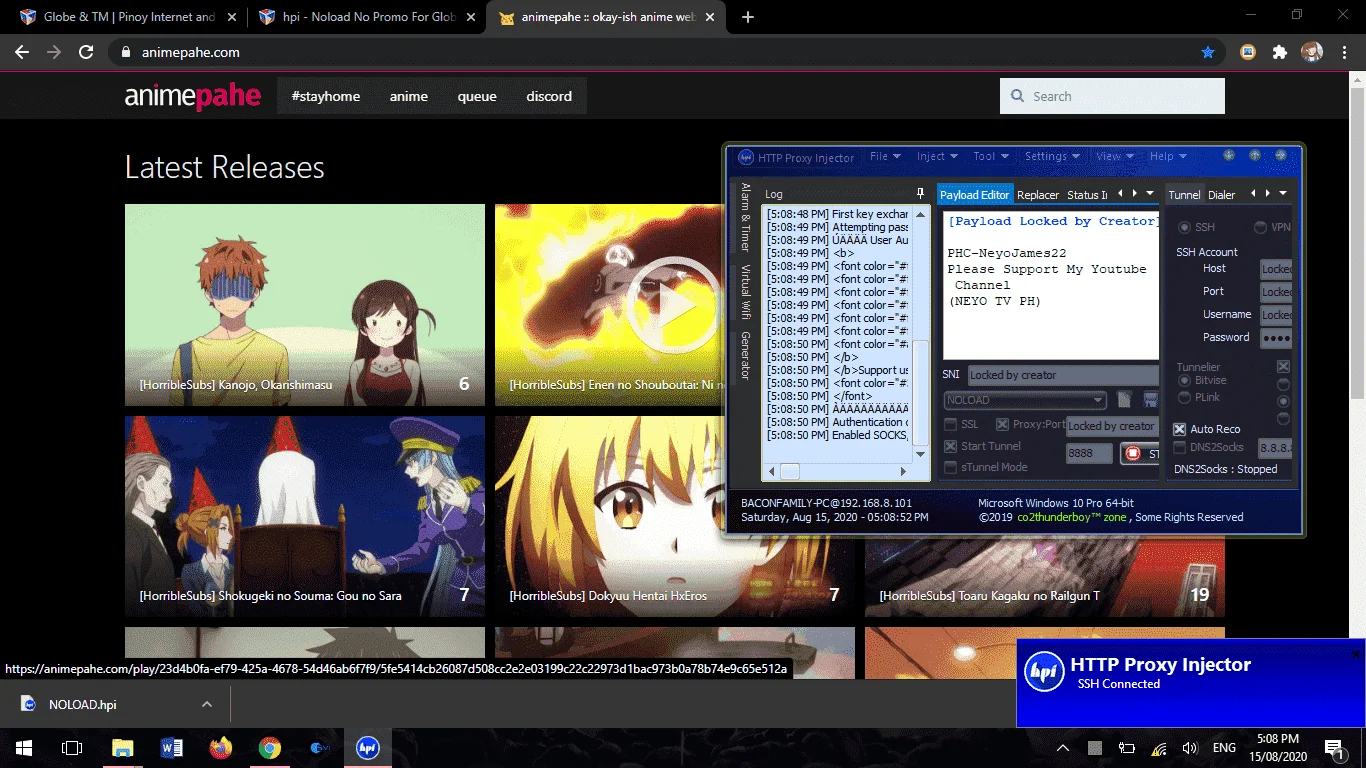Image resolution: width=1366 pixels, height=768 pixels.
Task: Show hidden system tray icons
Action: tap(1063, 748)
